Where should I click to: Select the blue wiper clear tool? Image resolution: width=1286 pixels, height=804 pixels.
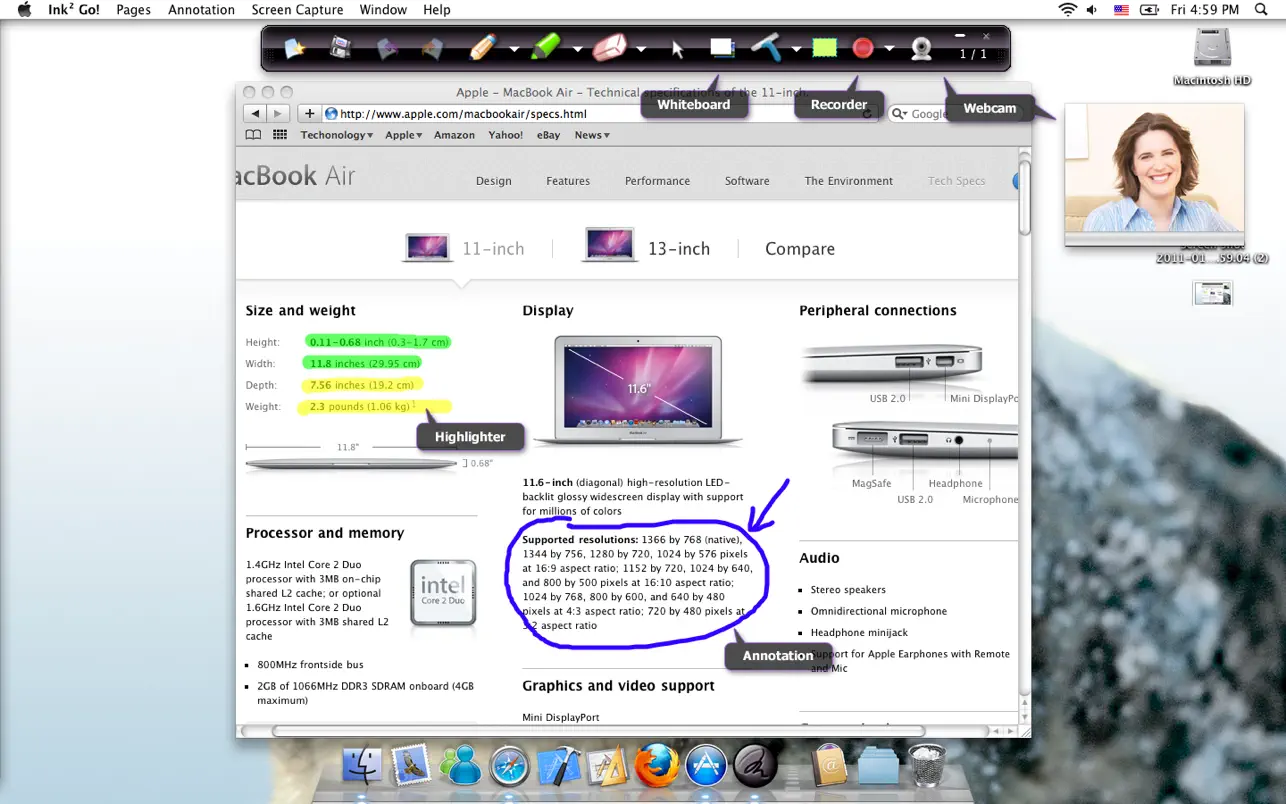click(766, 47)
